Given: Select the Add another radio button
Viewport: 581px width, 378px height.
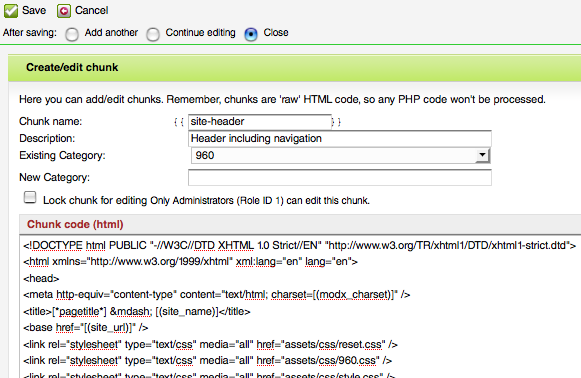Looking at the screenshot, I should pyautogui.click(x=72, y=35).
